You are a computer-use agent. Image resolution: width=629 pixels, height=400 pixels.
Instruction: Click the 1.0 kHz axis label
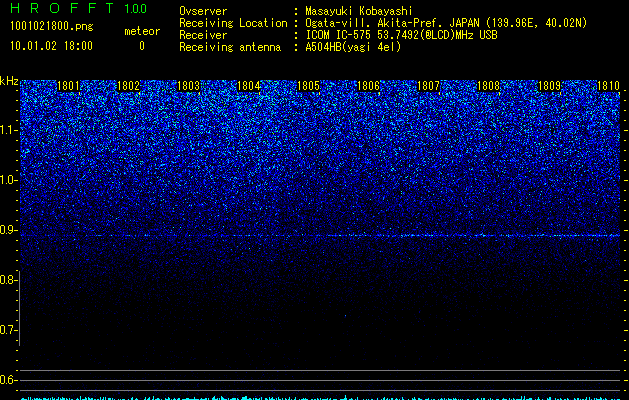8,180
